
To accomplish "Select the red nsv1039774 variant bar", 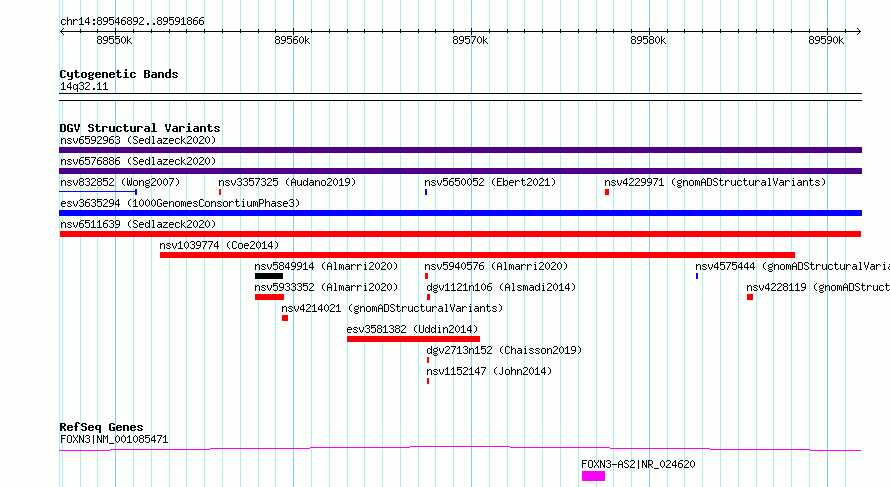I will (x=477, y=255).
